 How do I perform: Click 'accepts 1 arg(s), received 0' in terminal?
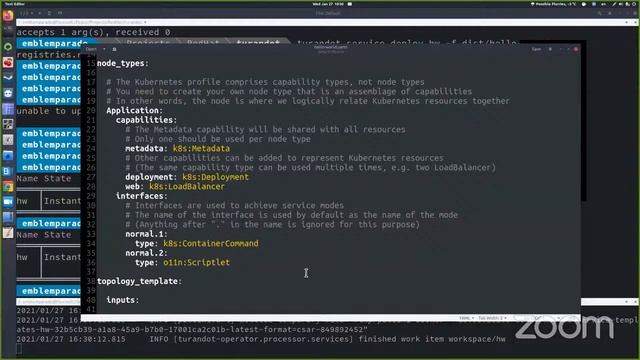pos(93,32)
